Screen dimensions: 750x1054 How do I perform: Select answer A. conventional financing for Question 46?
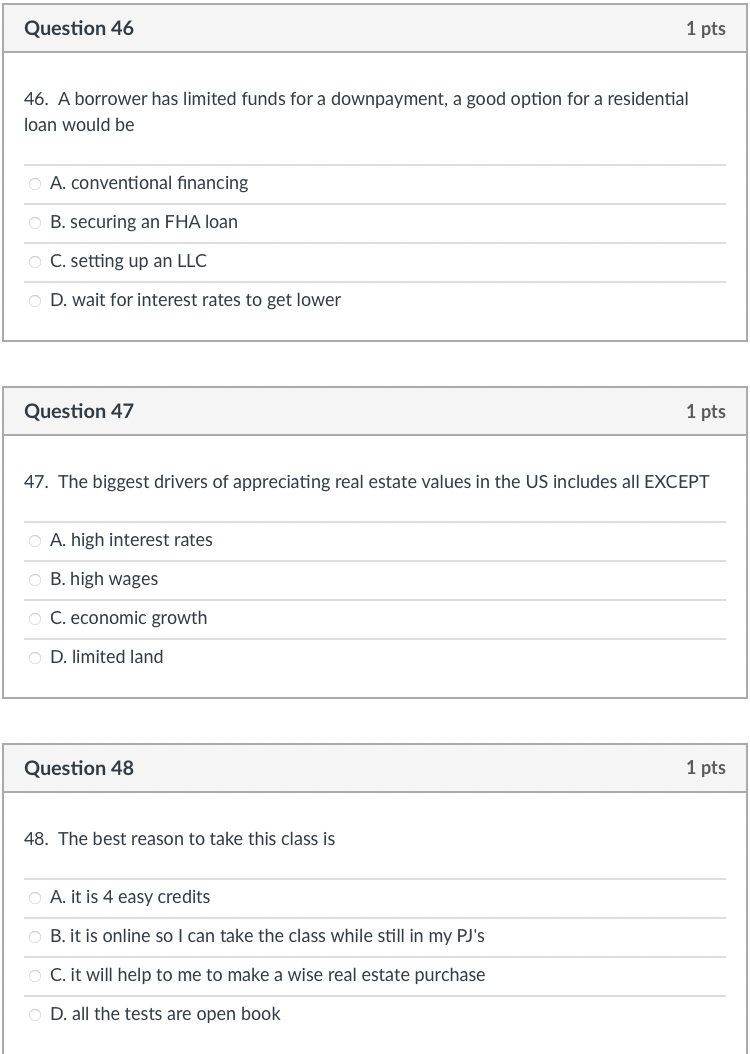tap(34, 183)
